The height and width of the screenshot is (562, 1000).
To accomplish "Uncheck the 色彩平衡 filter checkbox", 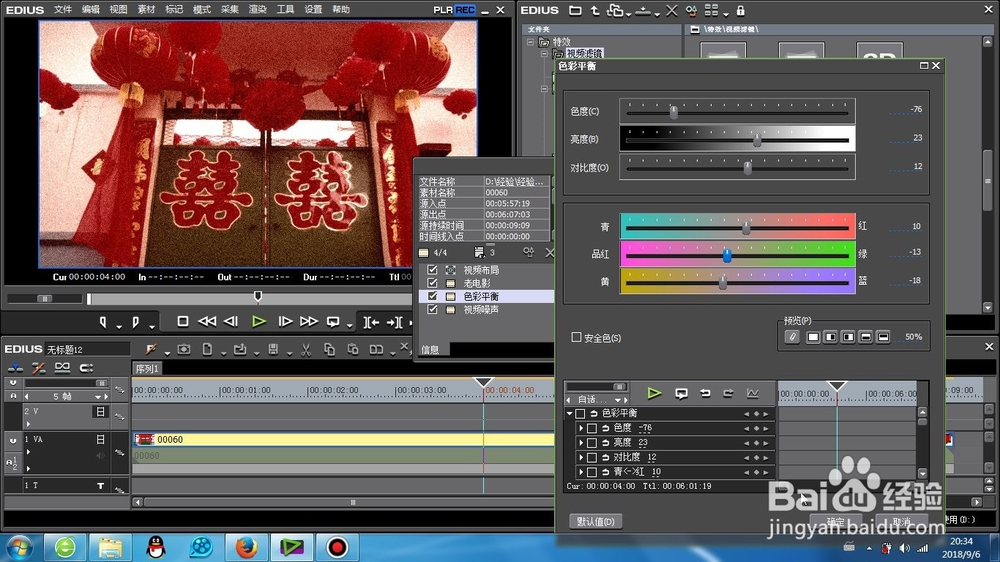I will [432, 296].
